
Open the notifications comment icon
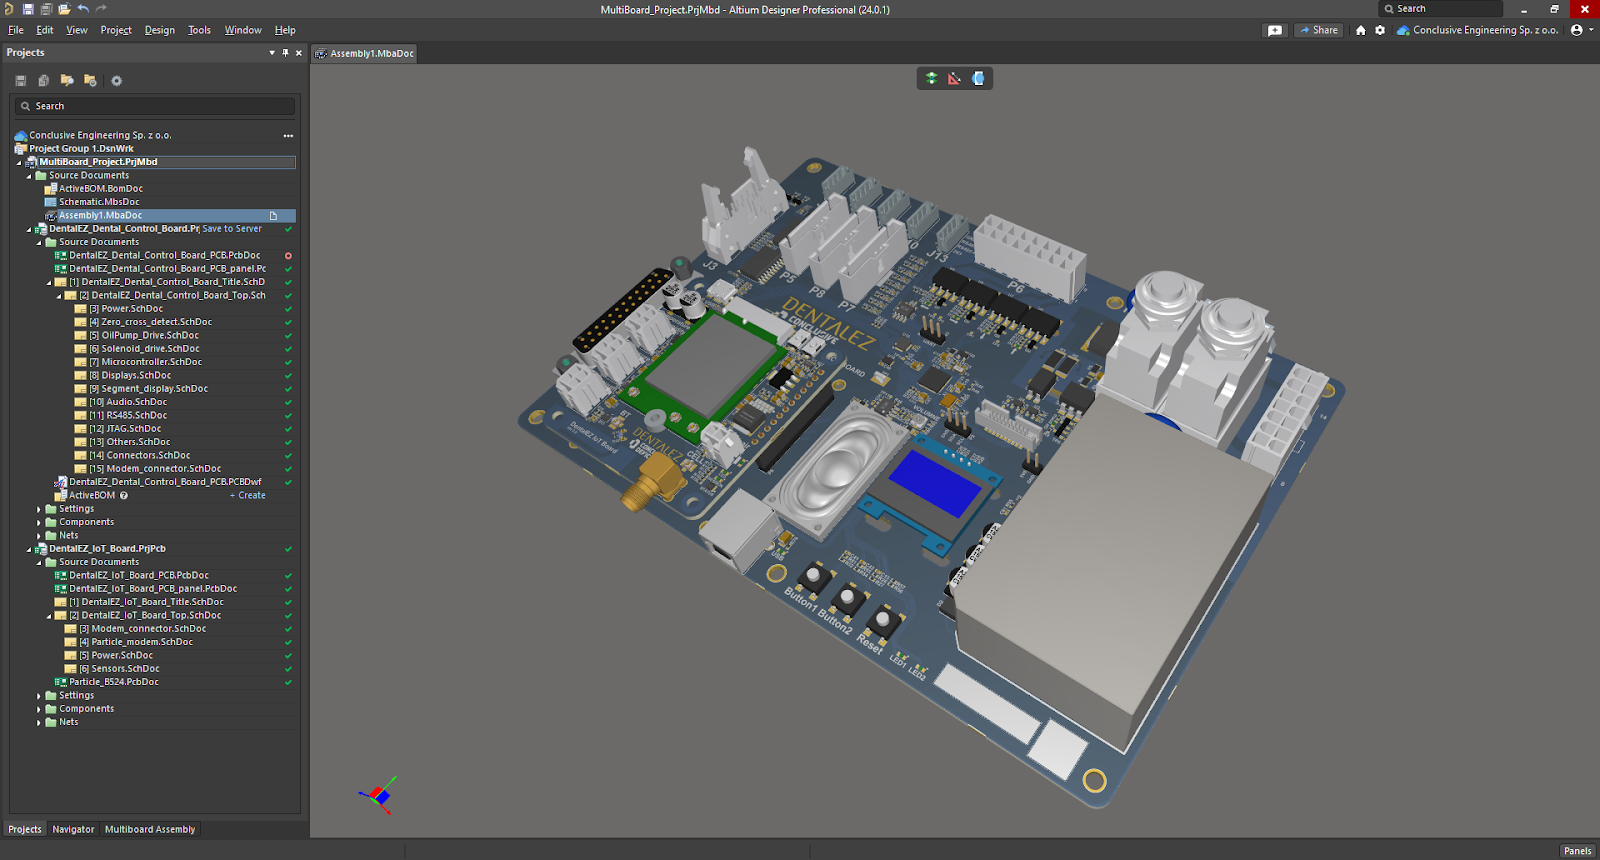(x=1274, y=30)
